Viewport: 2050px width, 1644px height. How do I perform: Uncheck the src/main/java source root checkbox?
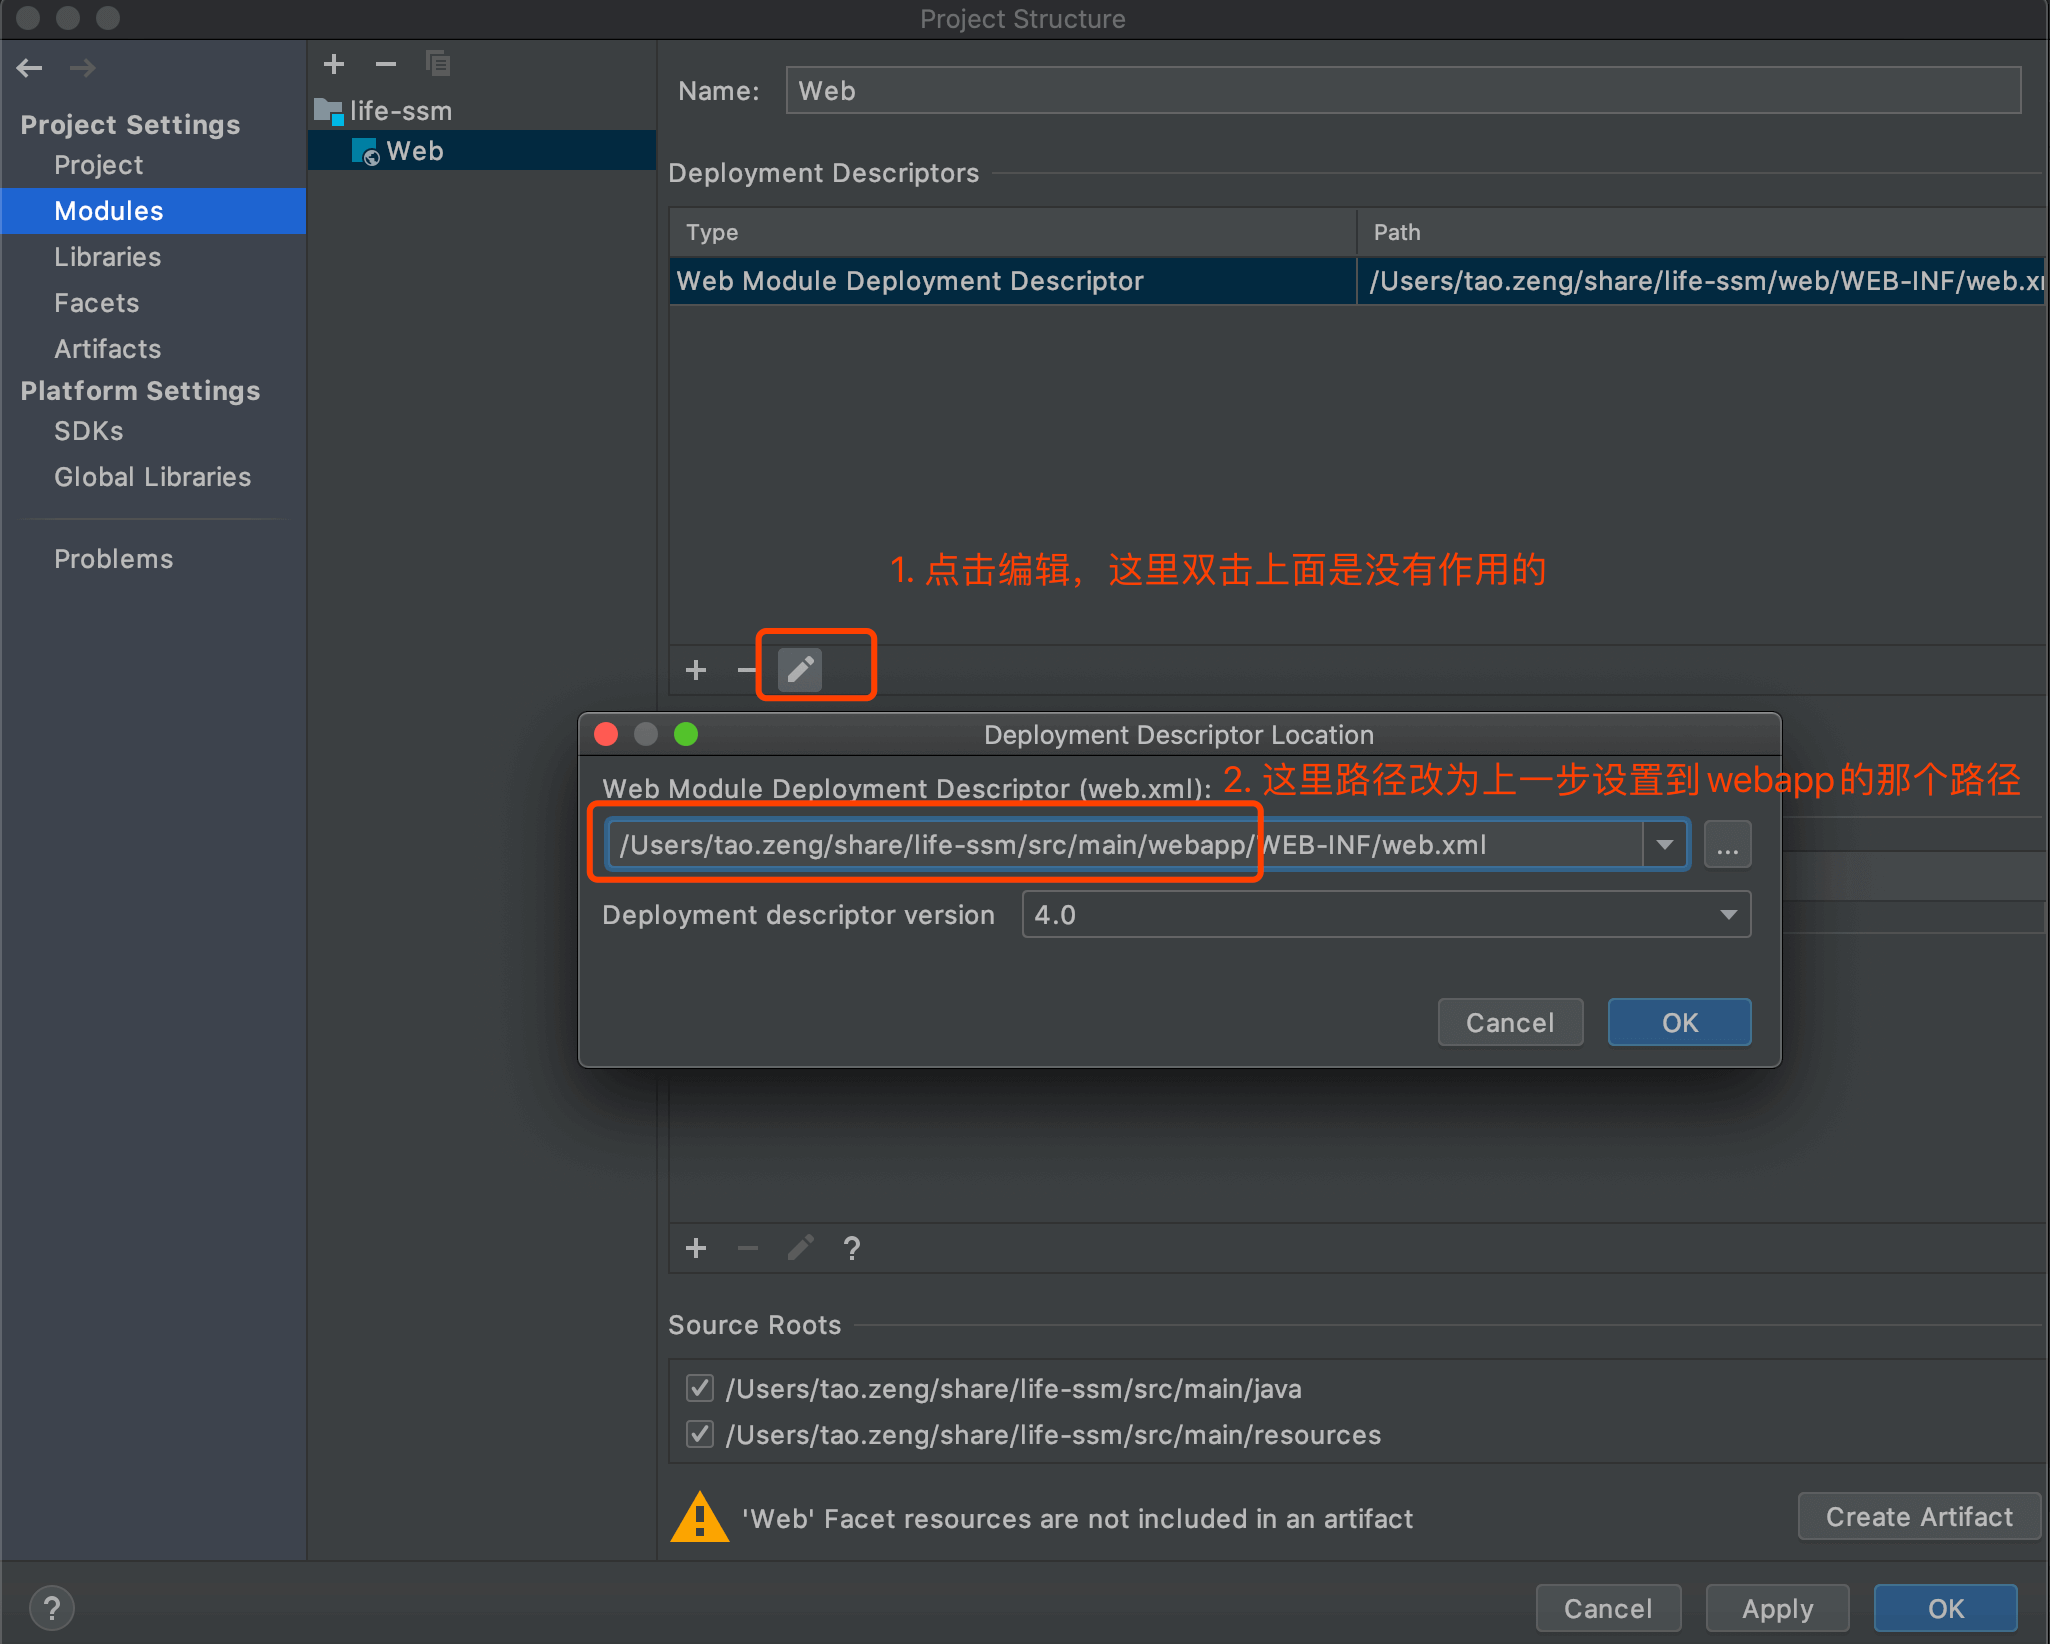[700, 1388]
